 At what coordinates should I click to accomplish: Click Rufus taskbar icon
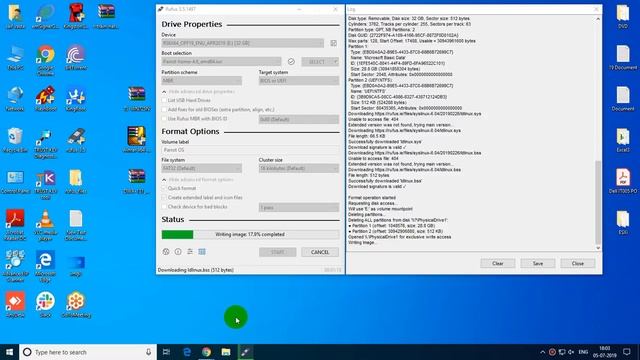(245, 352)
